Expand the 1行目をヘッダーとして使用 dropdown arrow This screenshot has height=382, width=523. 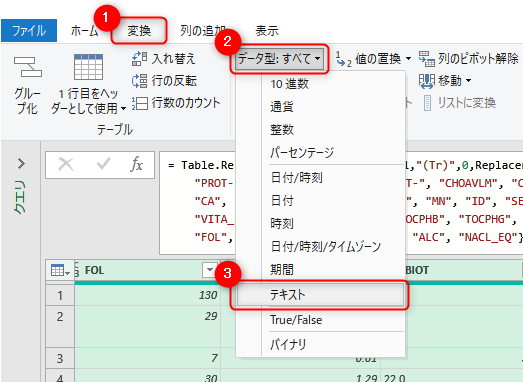tap(123, 109)
